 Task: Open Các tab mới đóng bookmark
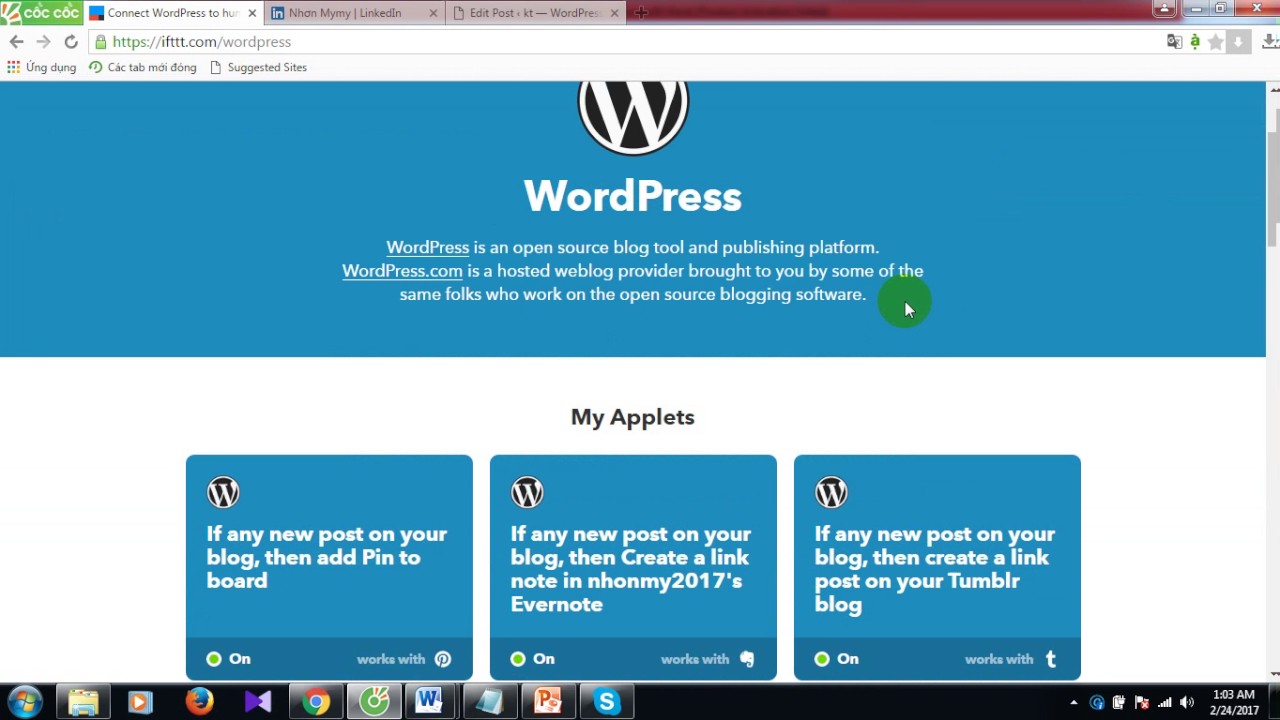pos(143,67)
